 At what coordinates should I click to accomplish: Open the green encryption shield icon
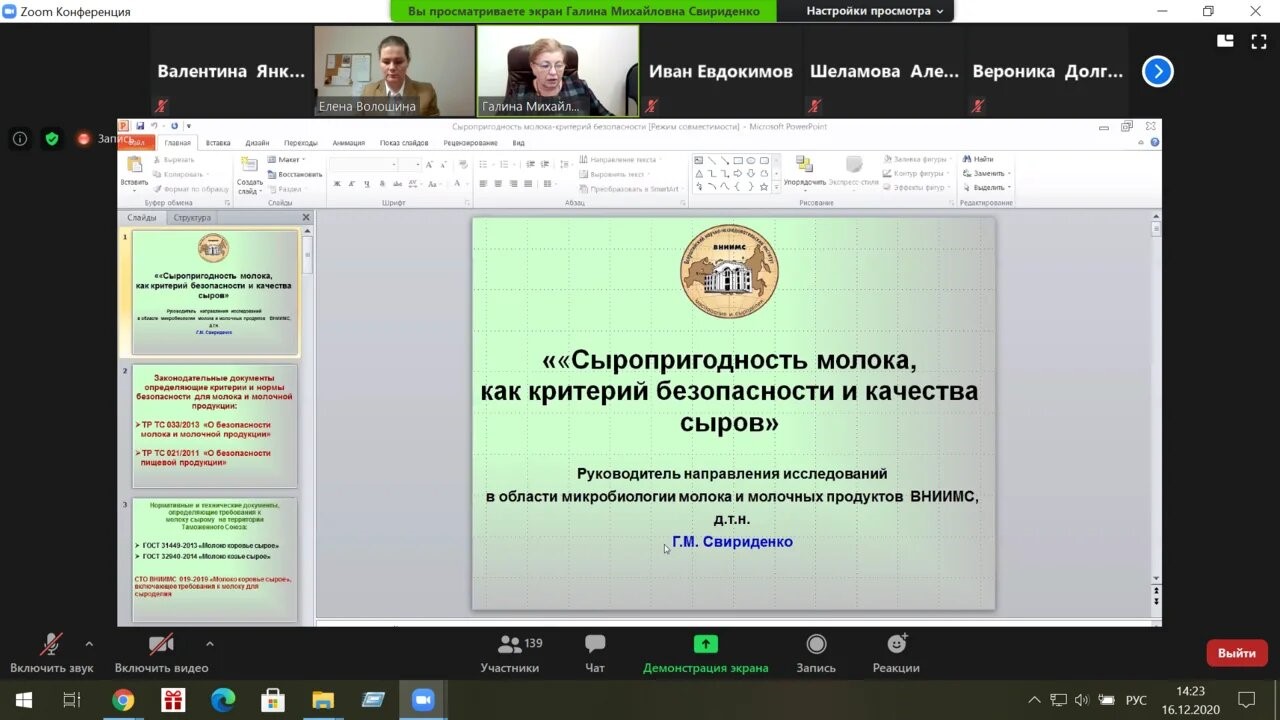[x=52, y=139]
